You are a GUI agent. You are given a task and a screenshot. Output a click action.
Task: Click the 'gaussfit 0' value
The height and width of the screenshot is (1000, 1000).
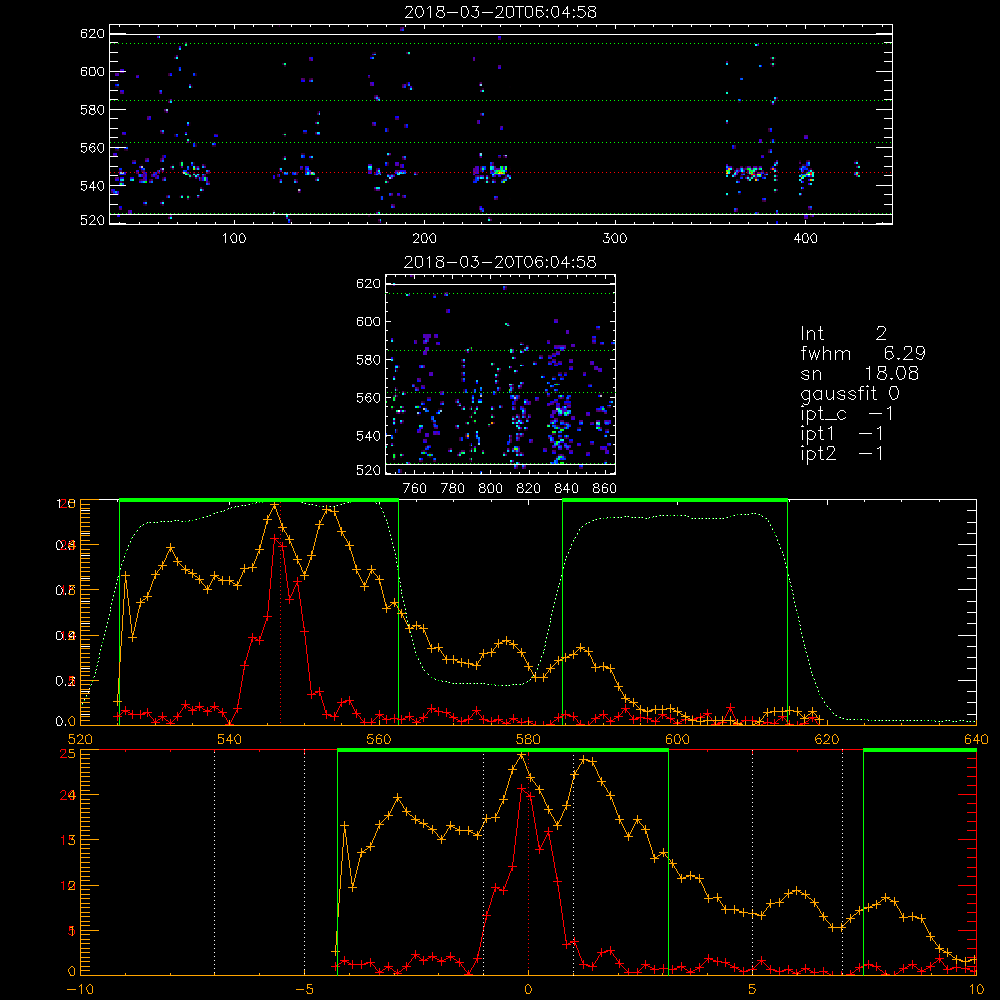tap(850, 393)
